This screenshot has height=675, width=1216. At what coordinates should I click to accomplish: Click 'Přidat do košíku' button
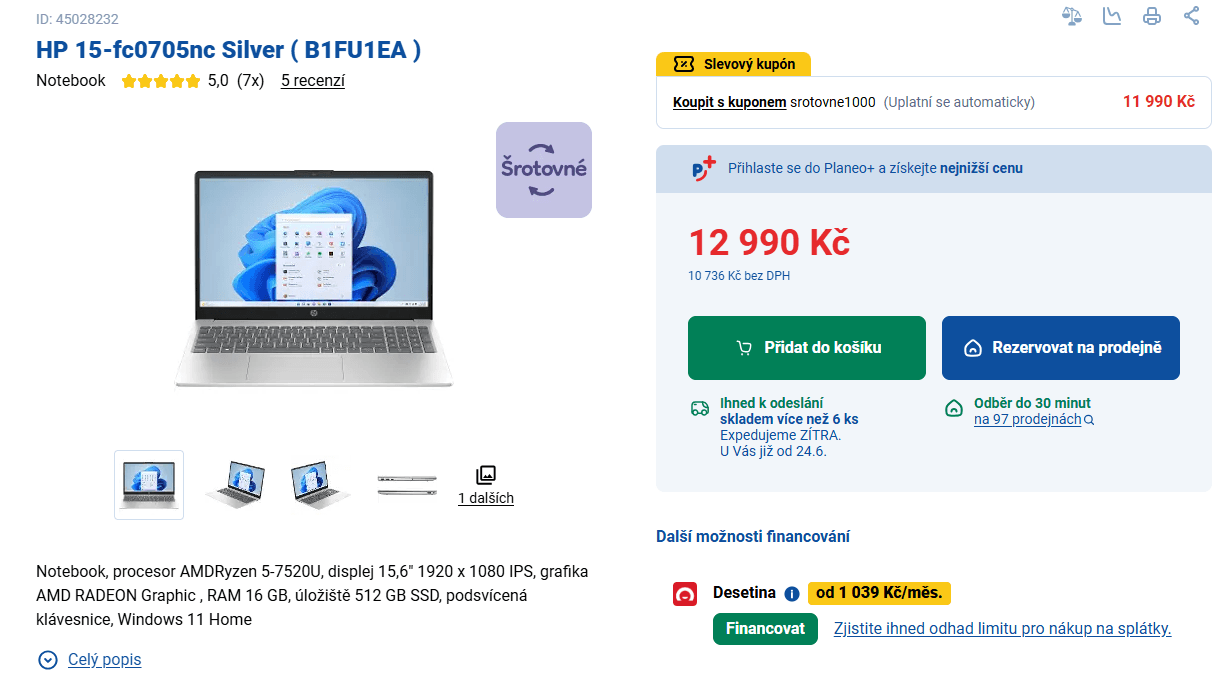(806, 348)
